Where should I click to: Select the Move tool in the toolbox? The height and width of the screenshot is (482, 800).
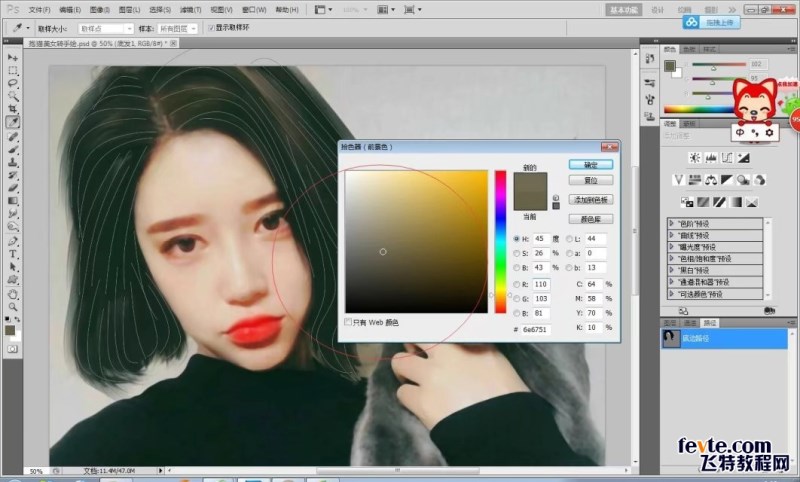(x=13, y=58)
